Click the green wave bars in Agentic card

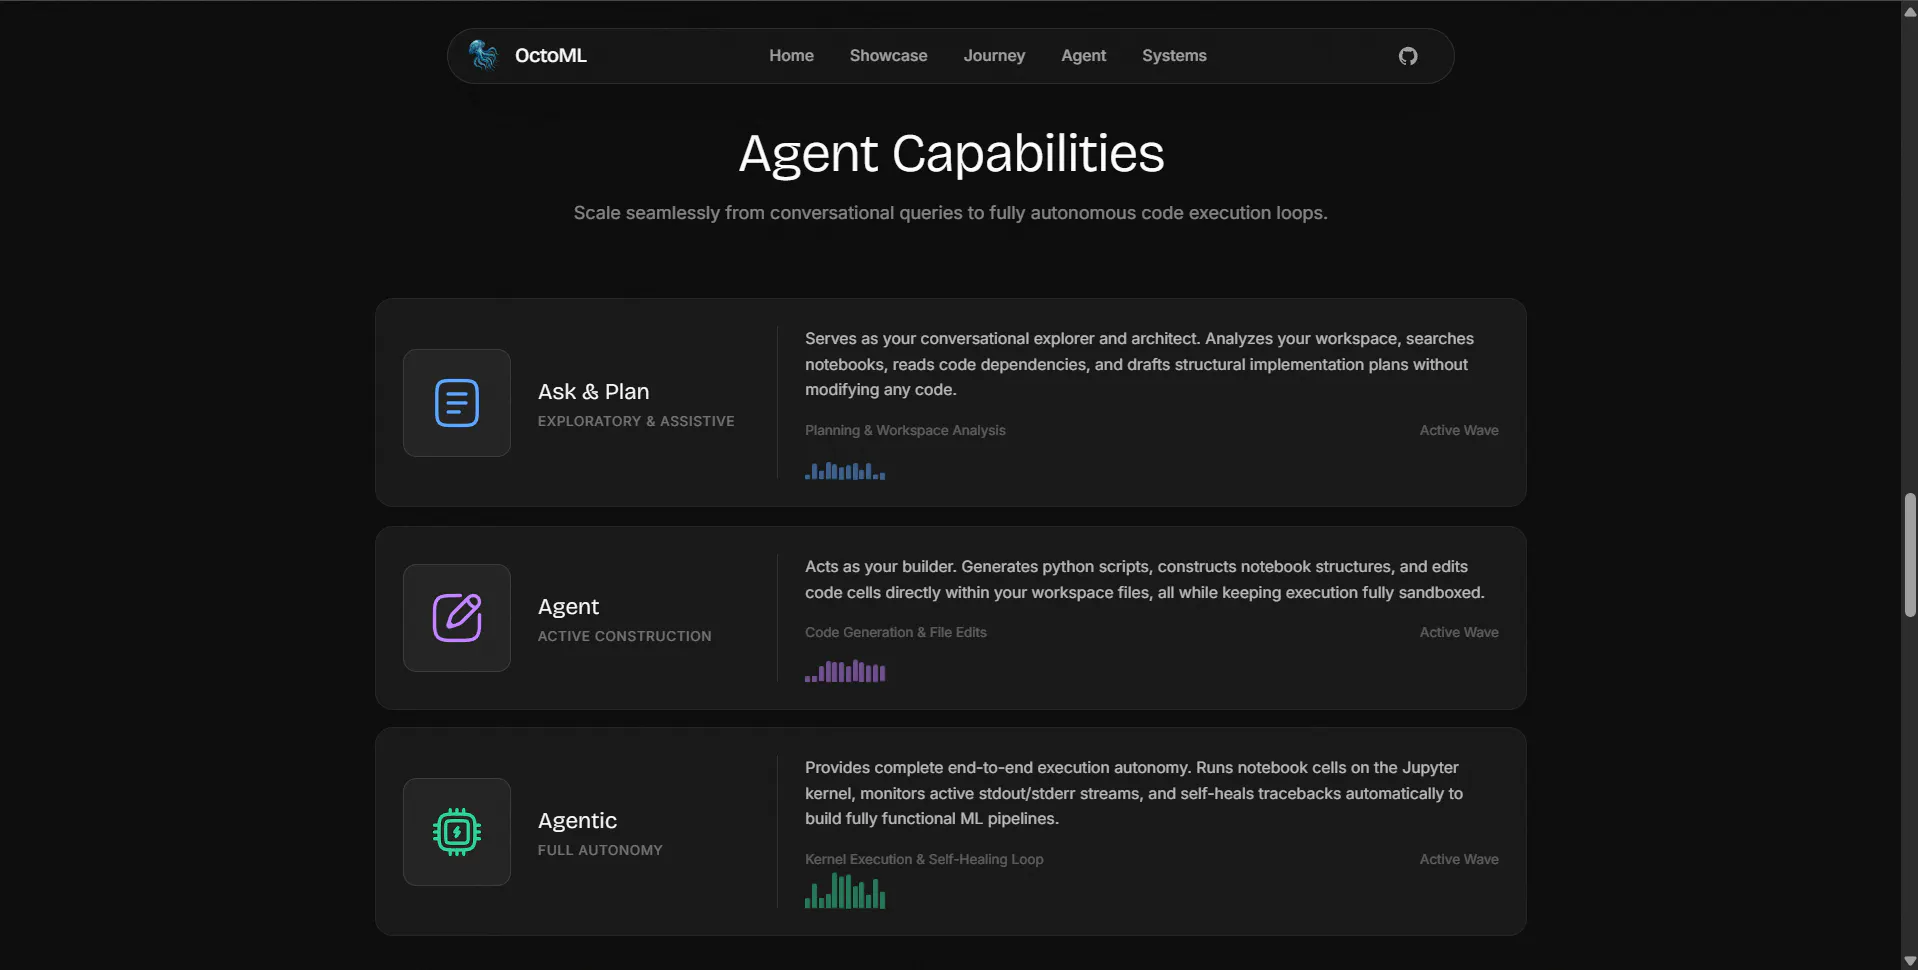[845, 891]
